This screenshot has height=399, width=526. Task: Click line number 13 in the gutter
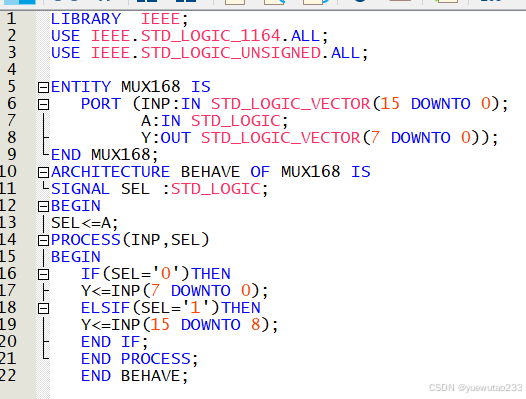(x=8, y=222)
